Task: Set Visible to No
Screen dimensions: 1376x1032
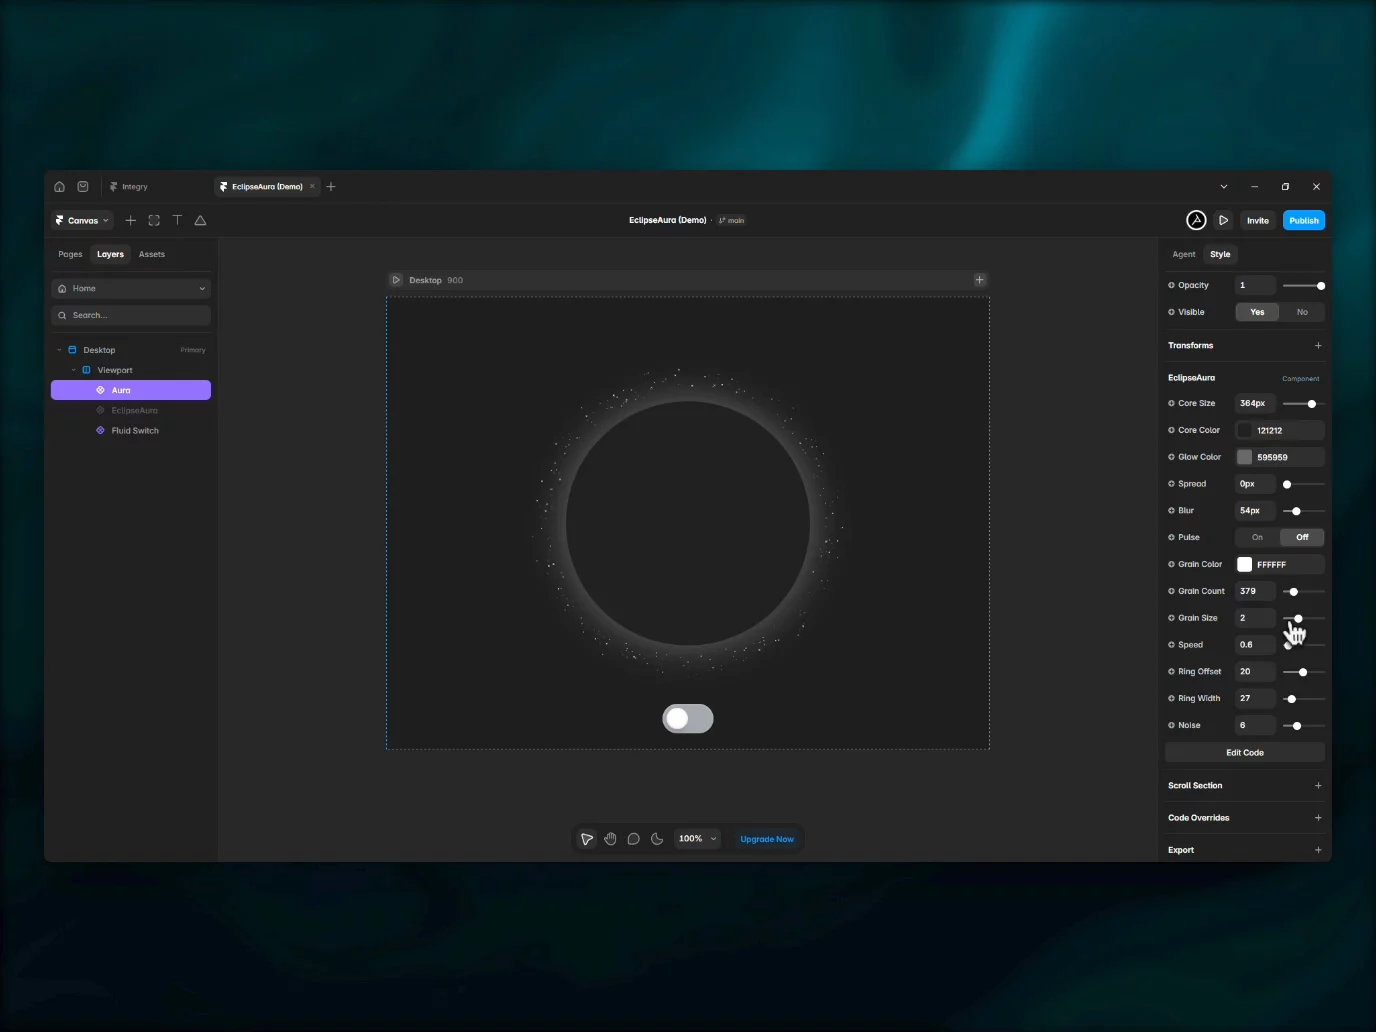Action: (1302, 312)
